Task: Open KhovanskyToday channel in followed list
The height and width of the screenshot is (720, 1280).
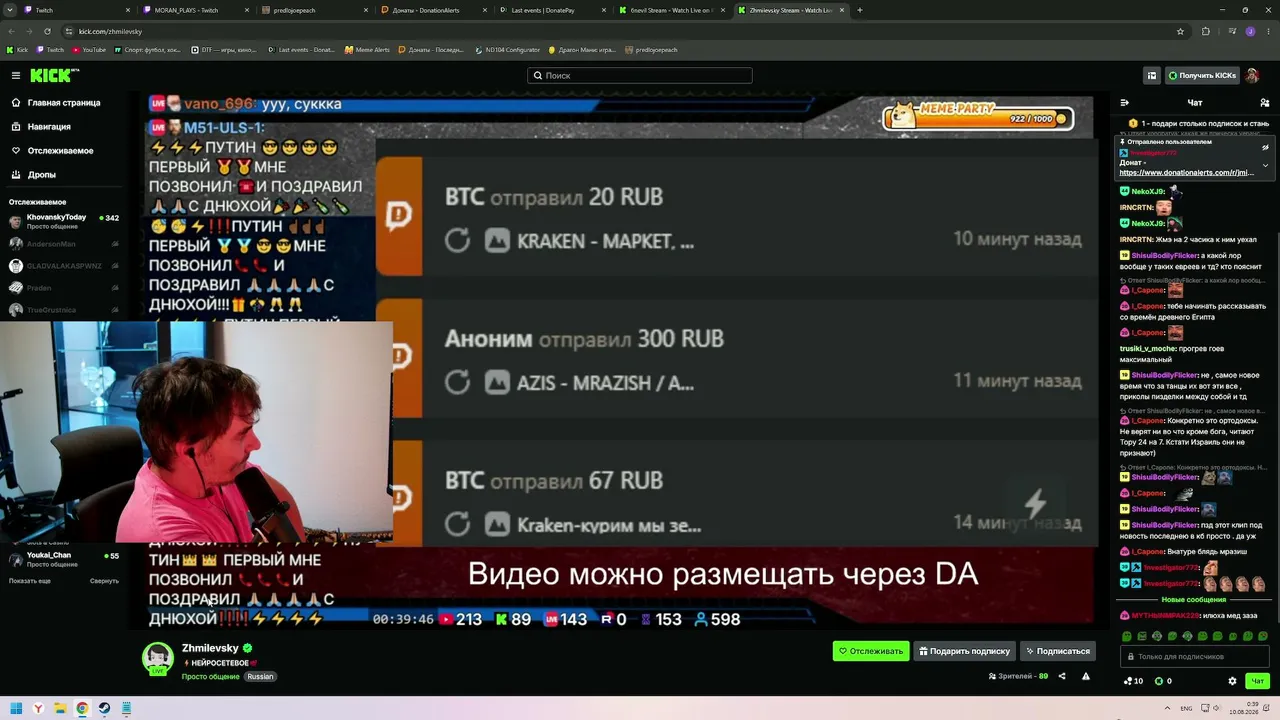Action: [64, 221]
